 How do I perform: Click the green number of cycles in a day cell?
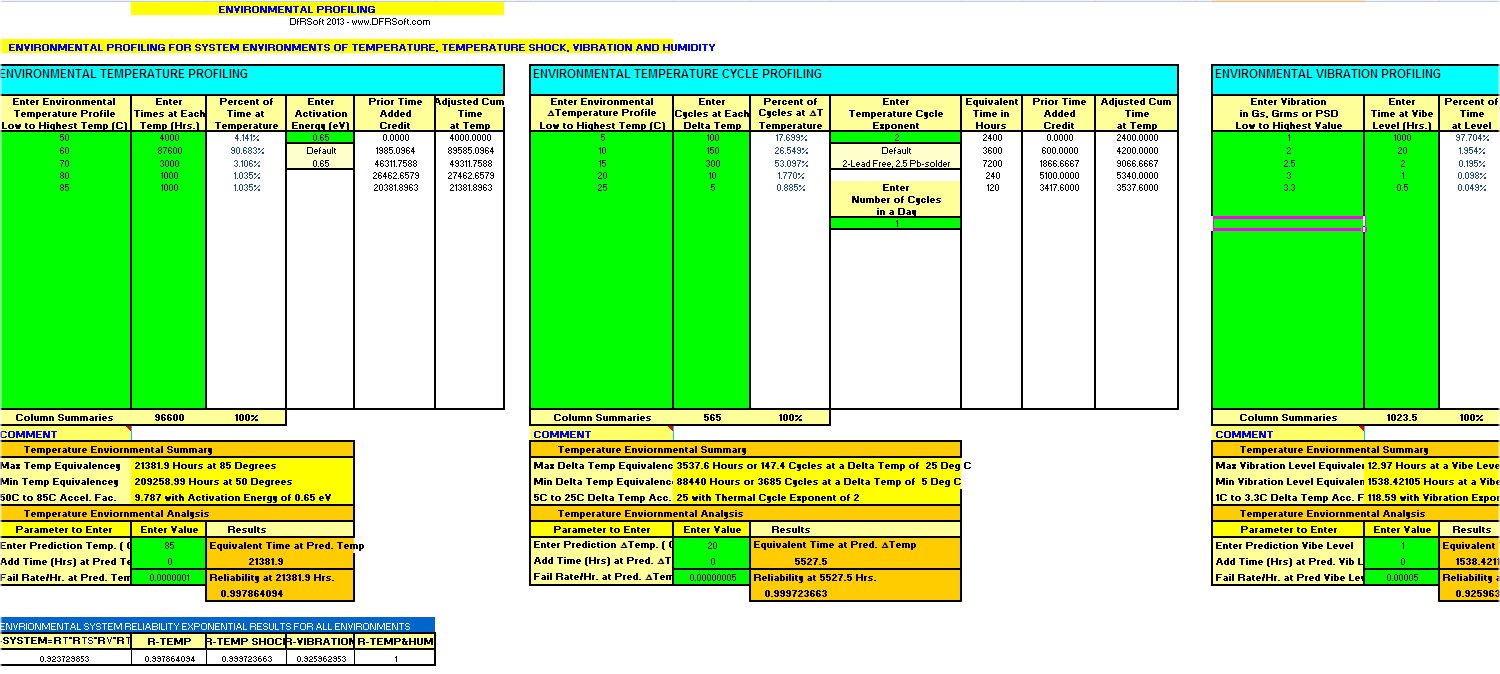click(x=896, y=223)
